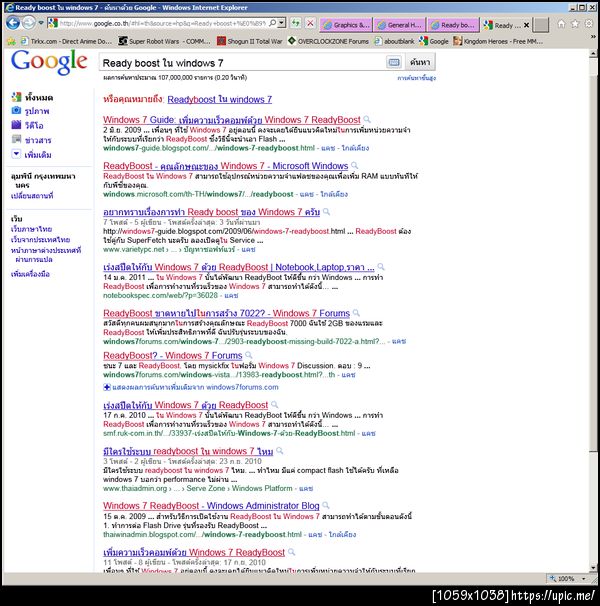Click the เพิ่มเครื่องมือ more tools link
This screenshot has height=606, width=600.
tap(30, 274)
